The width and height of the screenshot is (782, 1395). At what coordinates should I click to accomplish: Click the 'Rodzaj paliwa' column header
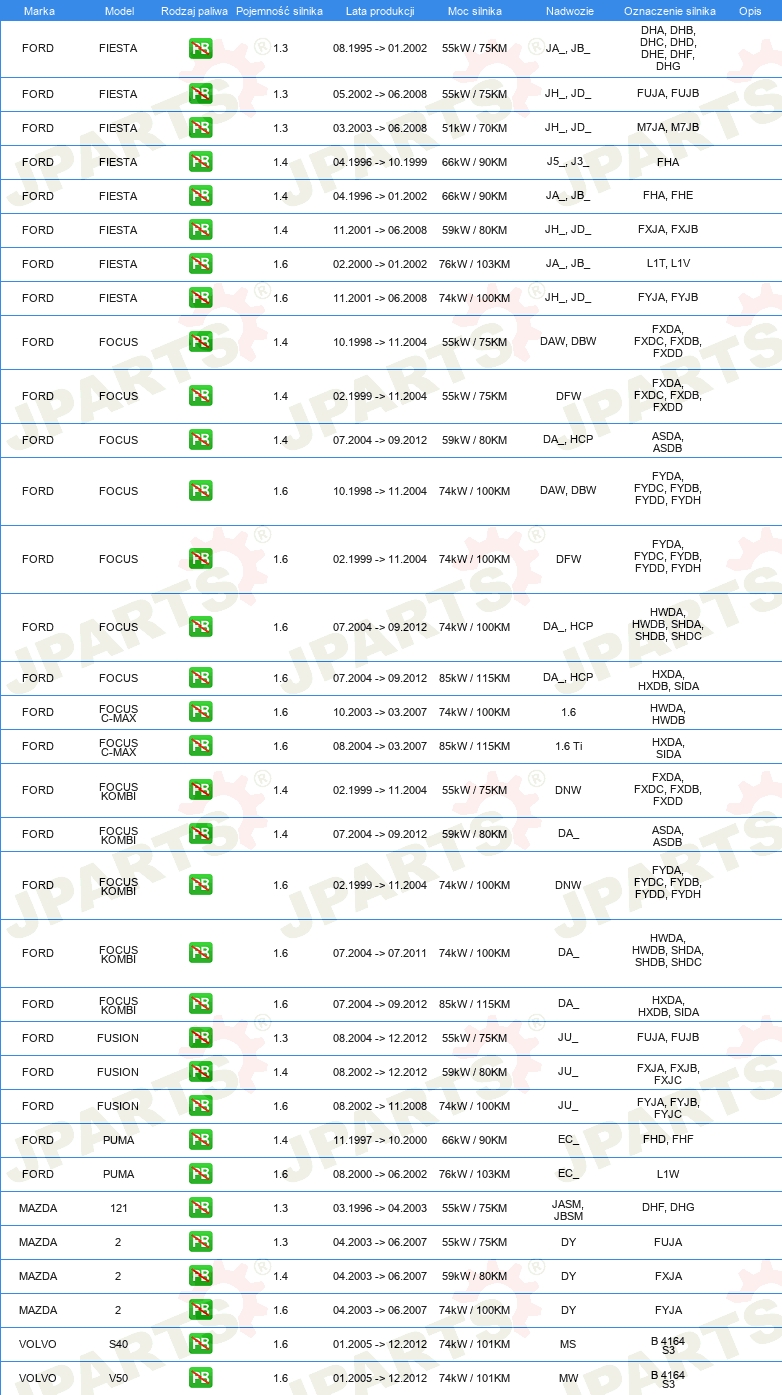pos(194,10)
